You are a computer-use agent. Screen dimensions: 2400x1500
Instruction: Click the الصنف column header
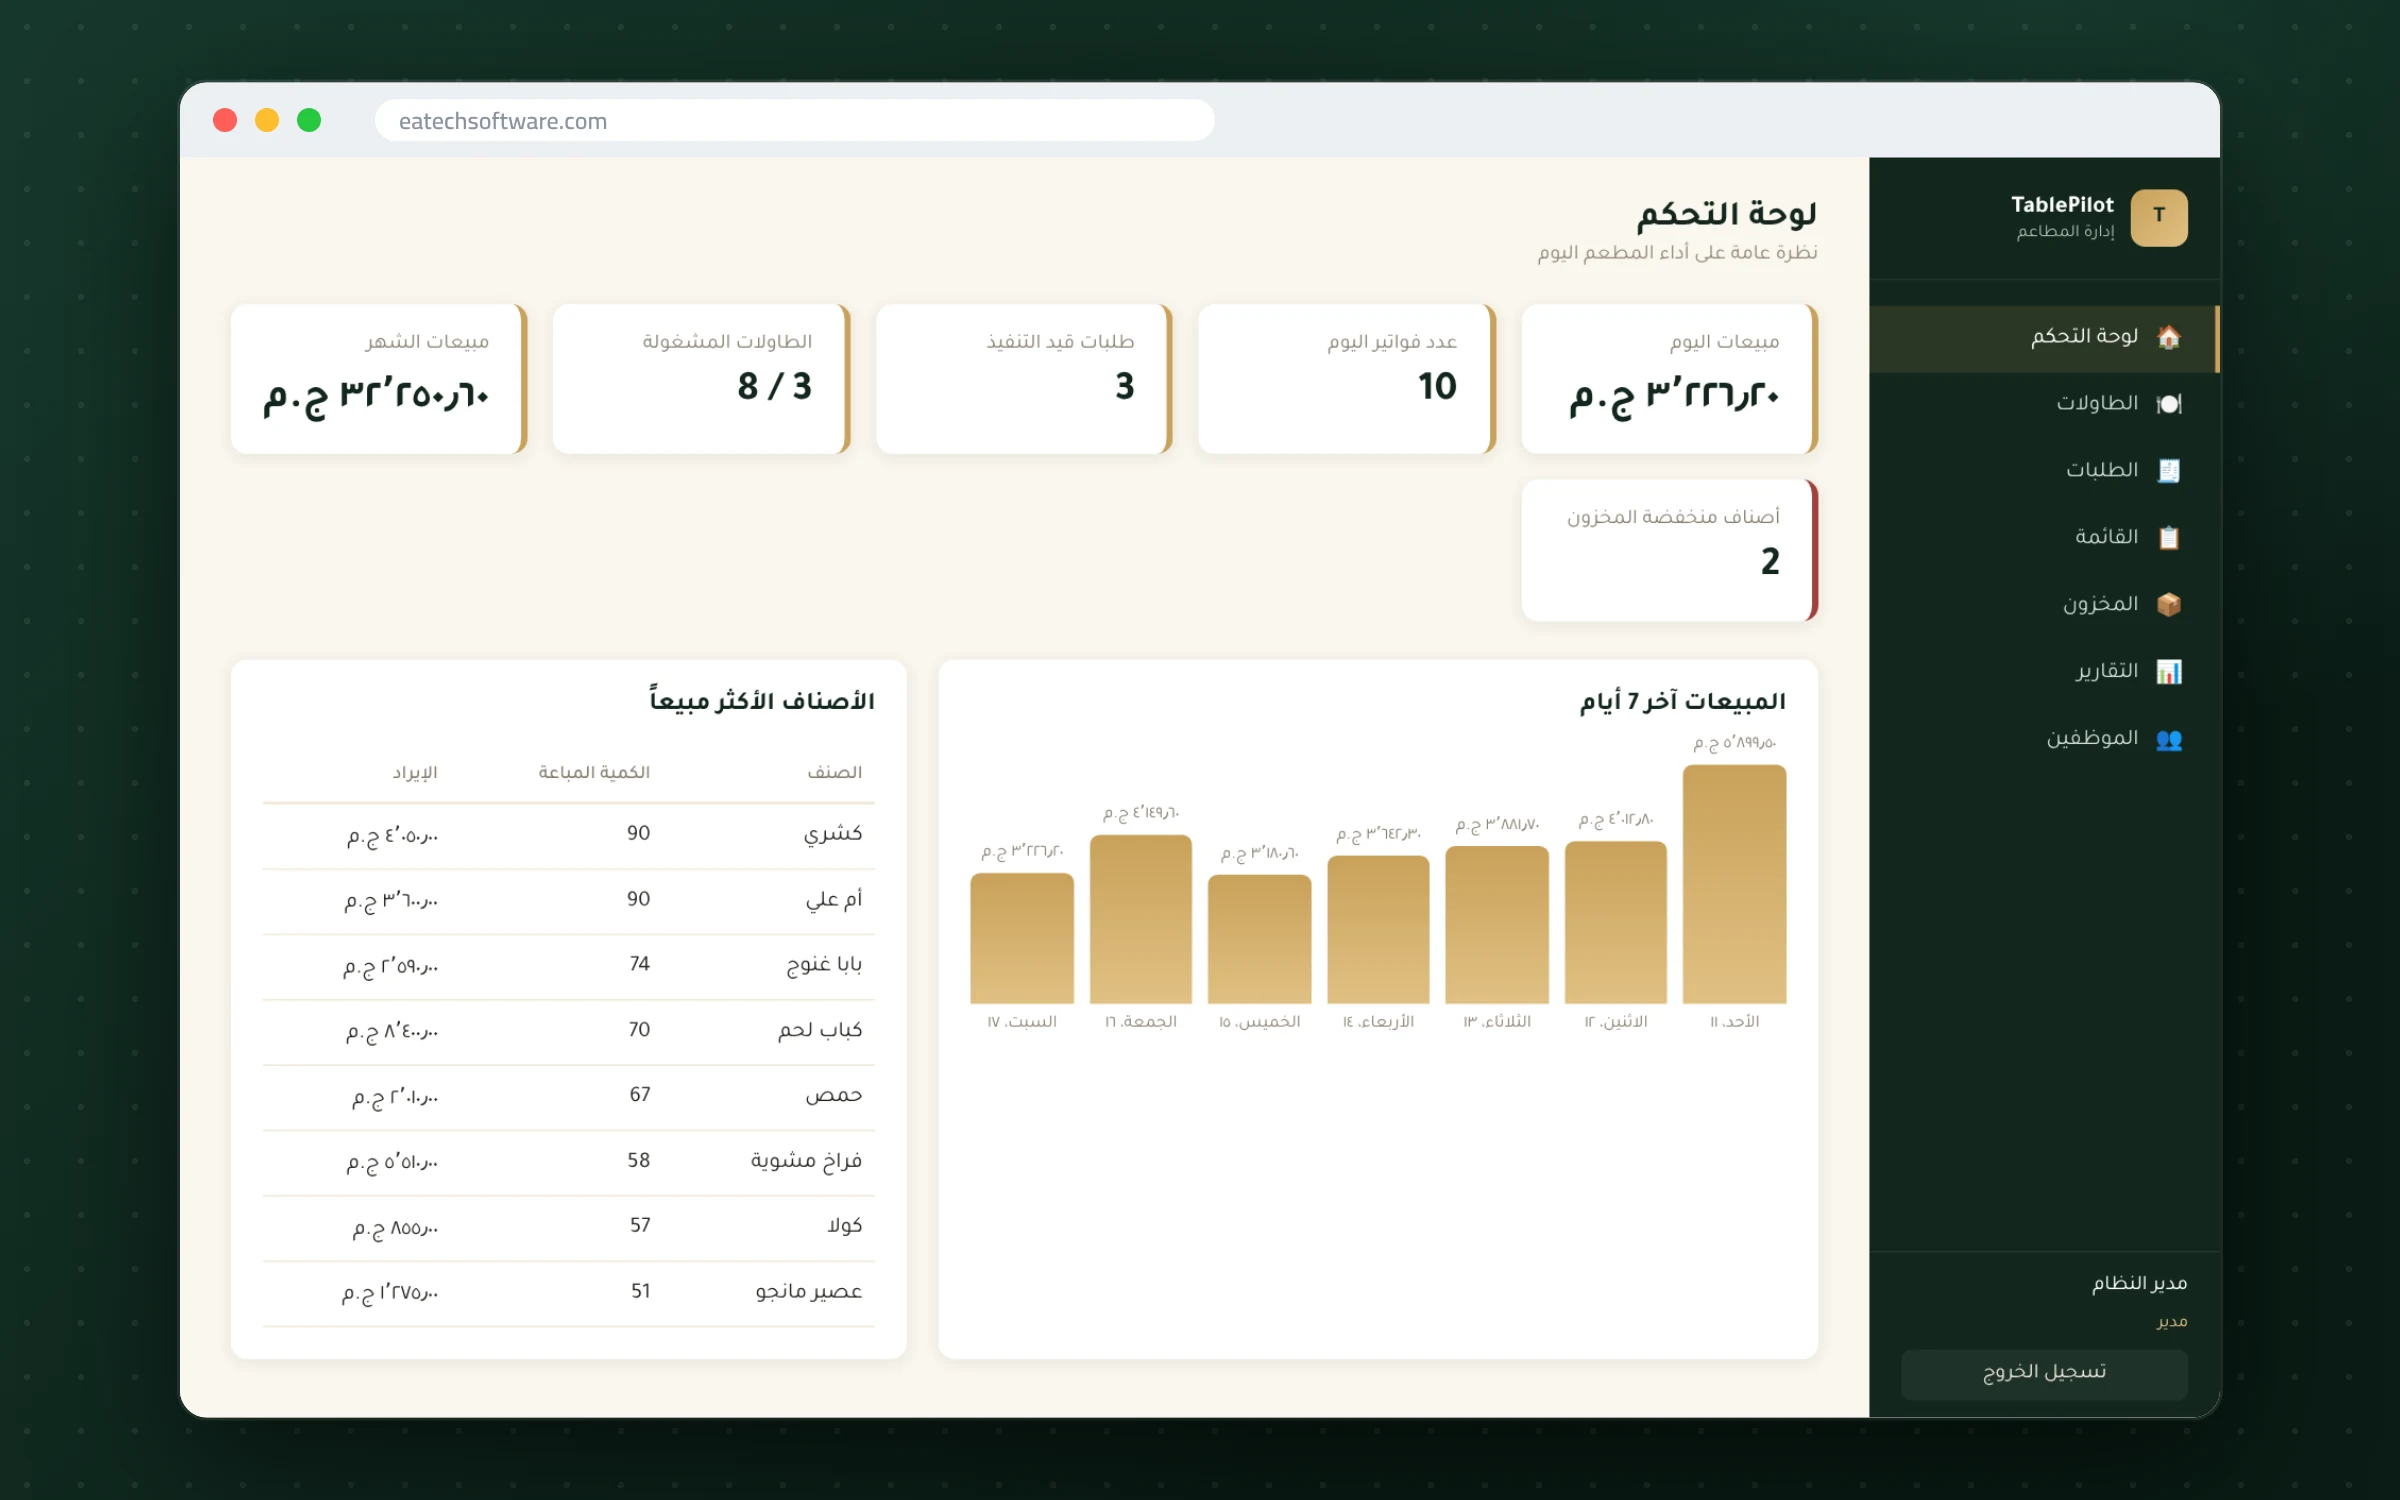(834, 772)
